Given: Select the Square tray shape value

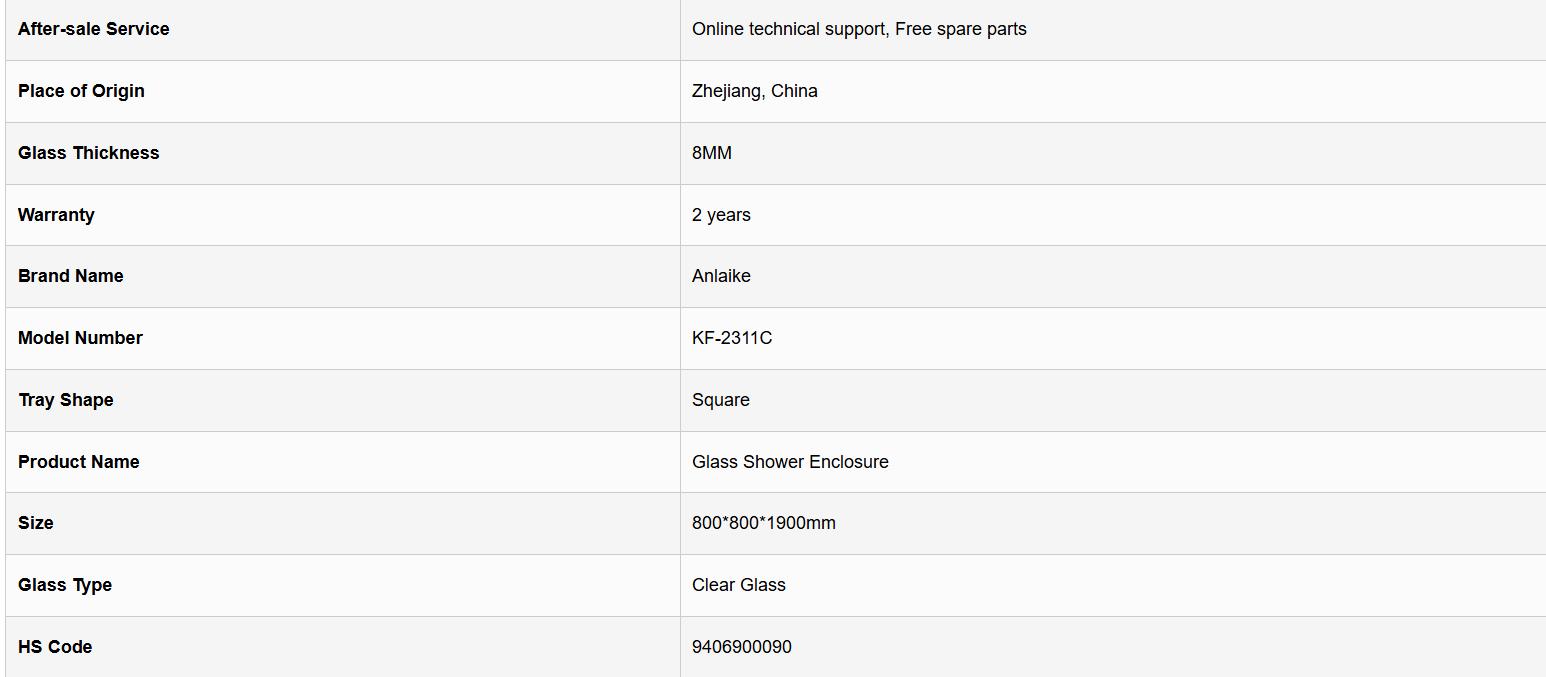Looking at the screenshot, I should pyautogui.click(x=721, y=400).
